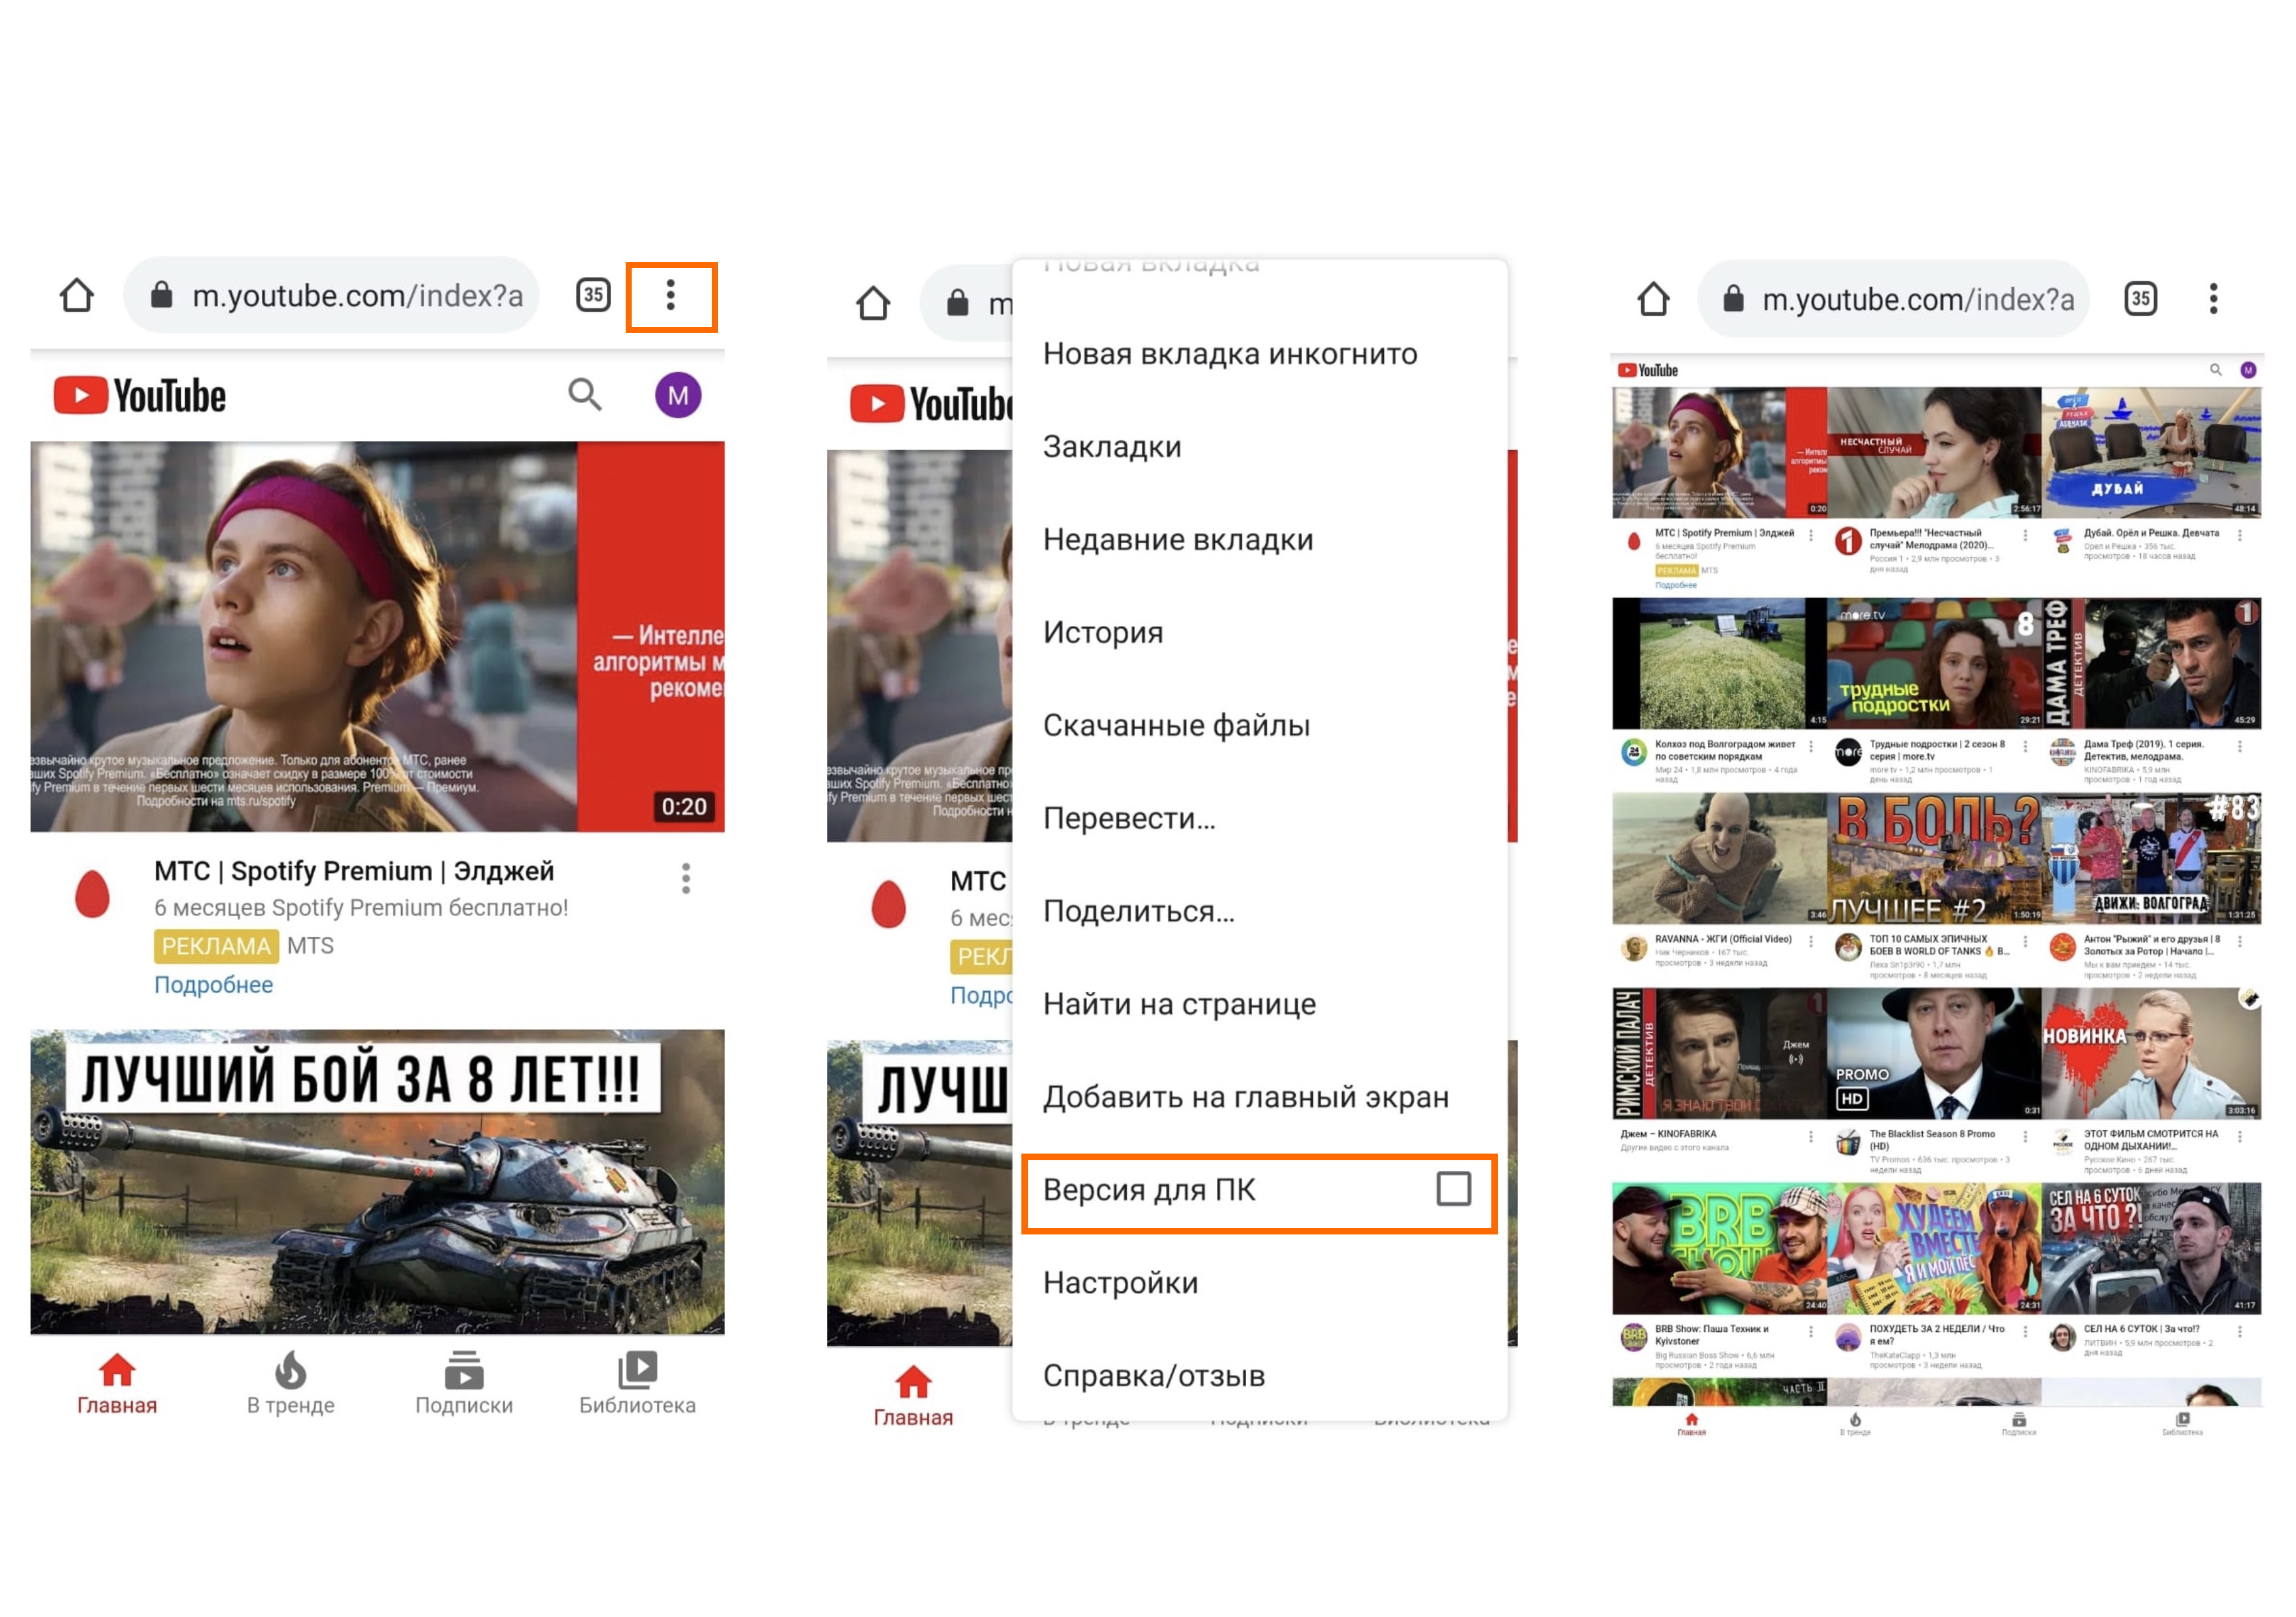Open the three-dot Chrome menu in right phone screen
The height and width of the screenshot is (1617, 2296).
[2213, 299]
